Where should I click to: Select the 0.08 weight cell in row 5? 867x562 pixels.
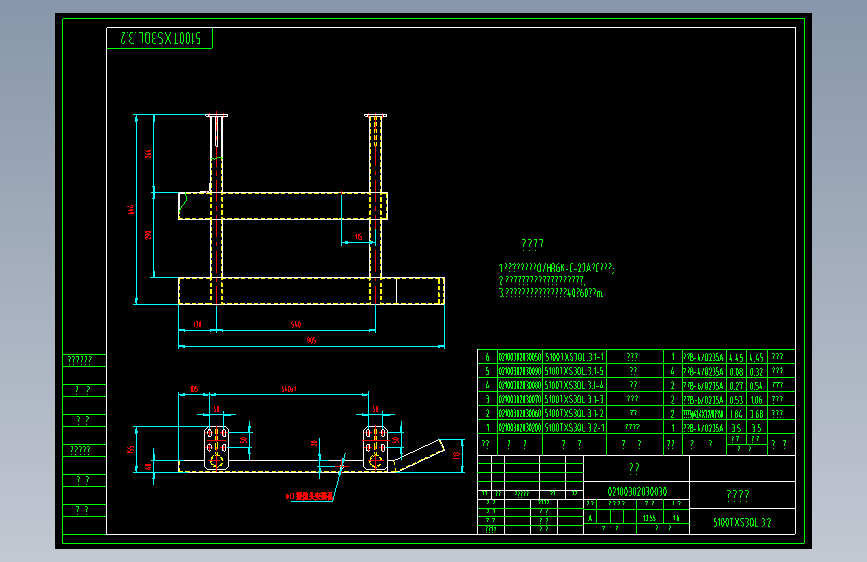pos(736,371)
